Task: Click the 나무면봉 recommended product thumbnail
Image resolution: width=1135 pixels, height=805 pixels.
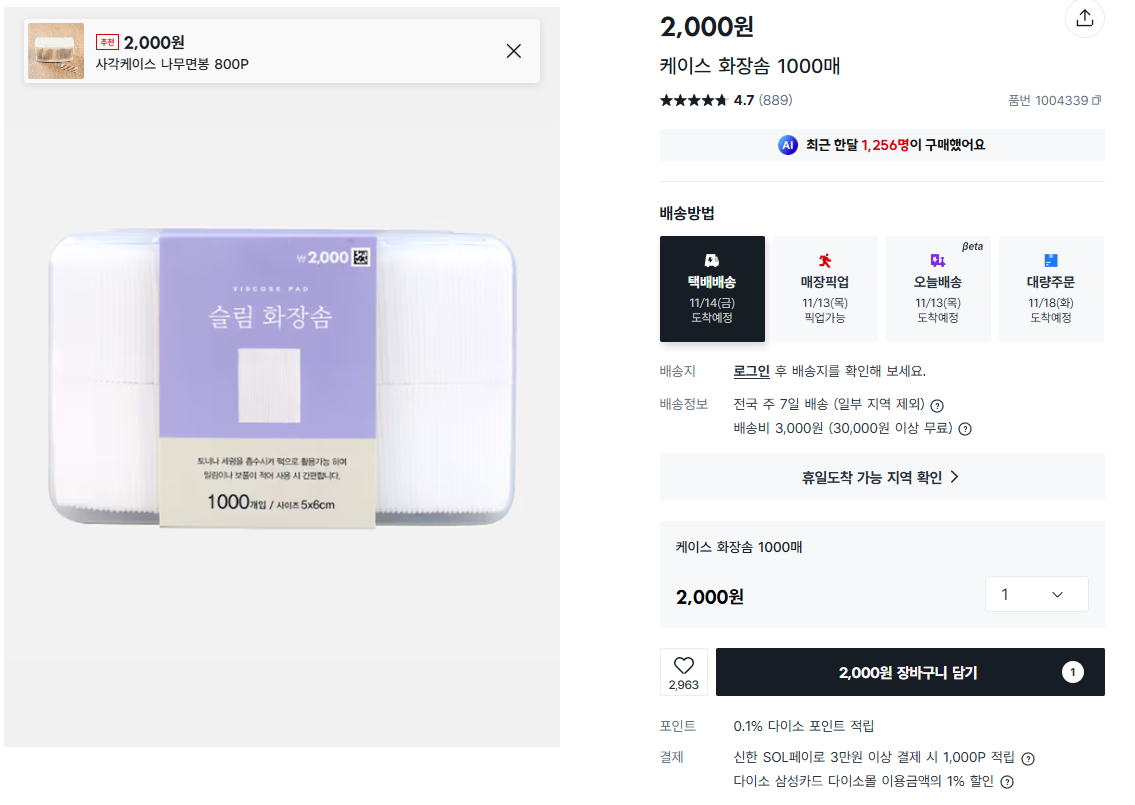Action: tap(56, 51)
